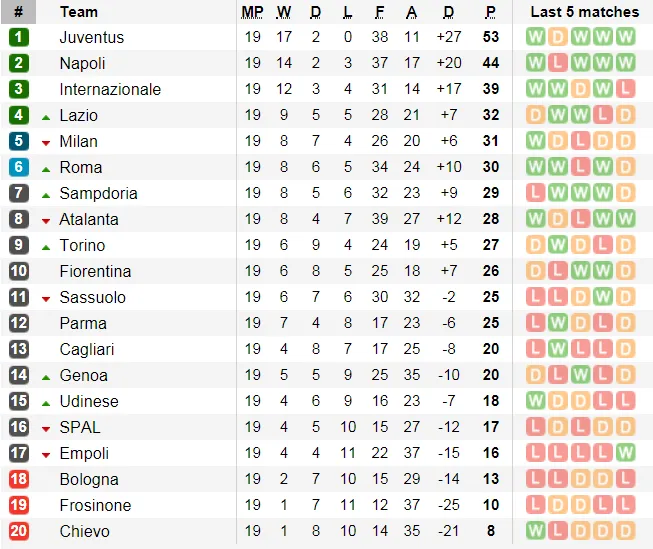Screen dimensions: 653x549
Task: Click Milan's blue rank 5 badge
Action: [x=18, y=141]
